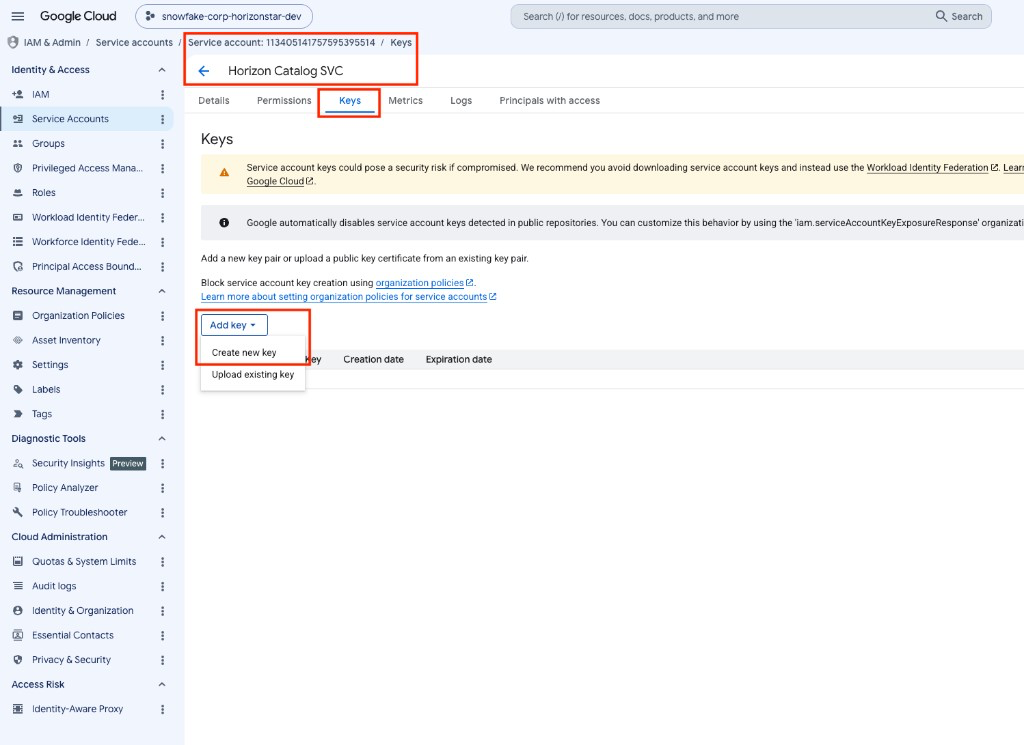Click the Privacy & Security shield icon

[18, 660]
